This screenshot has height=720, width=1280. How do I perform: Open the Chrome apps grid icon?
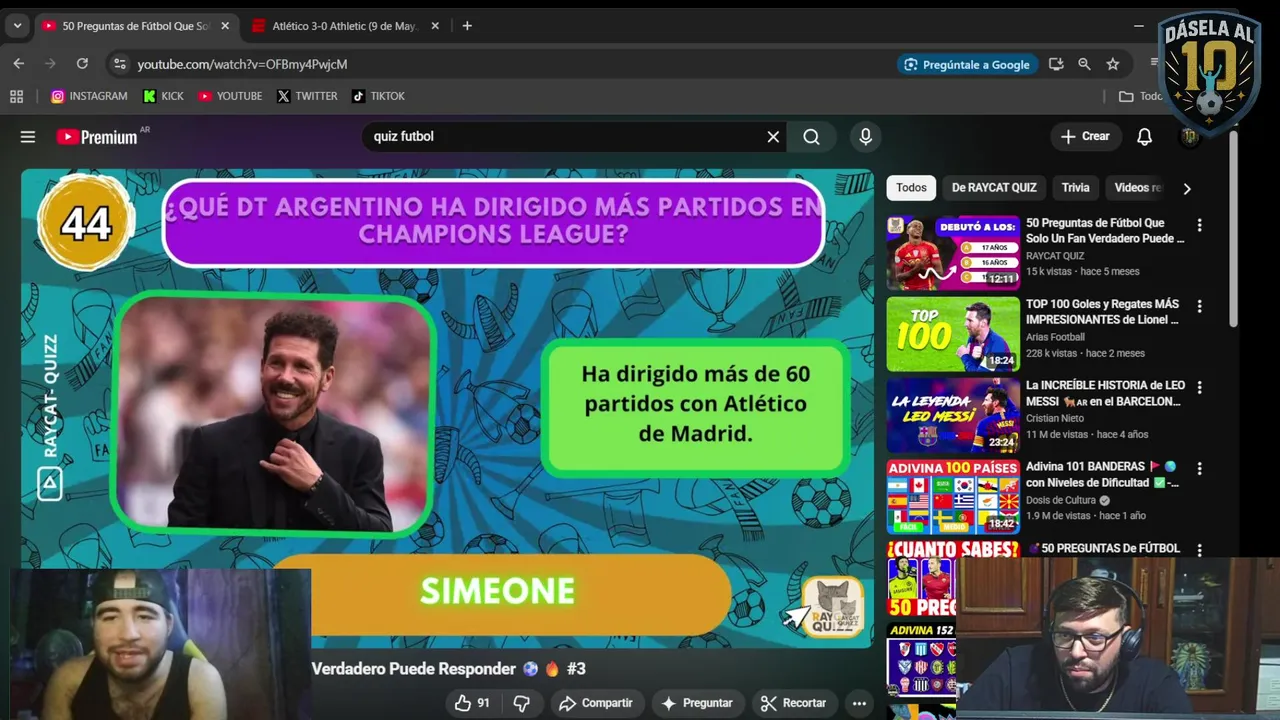tap(16, 96)
